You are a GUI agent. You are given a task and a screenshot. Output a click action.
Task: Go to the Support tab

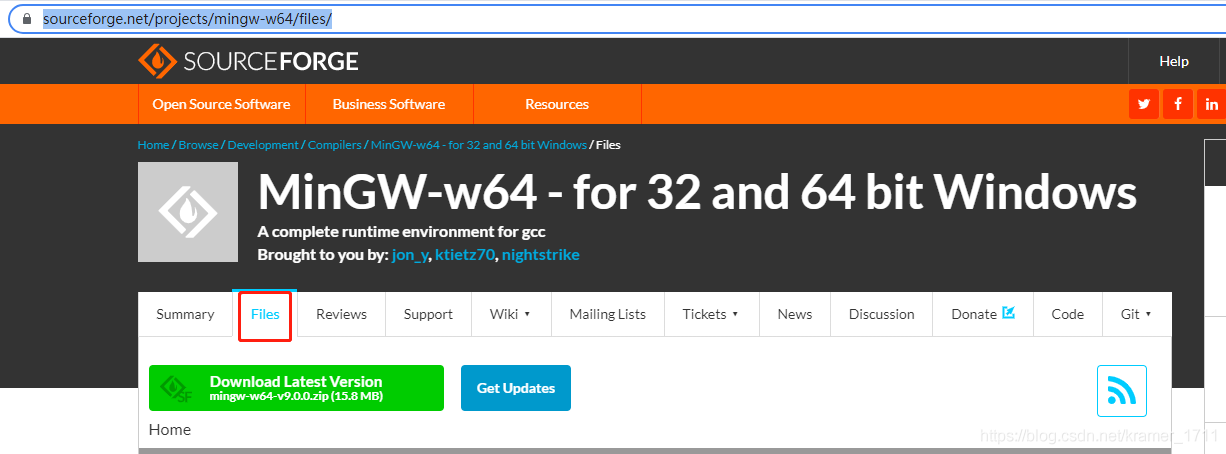(x=428, y=314)
